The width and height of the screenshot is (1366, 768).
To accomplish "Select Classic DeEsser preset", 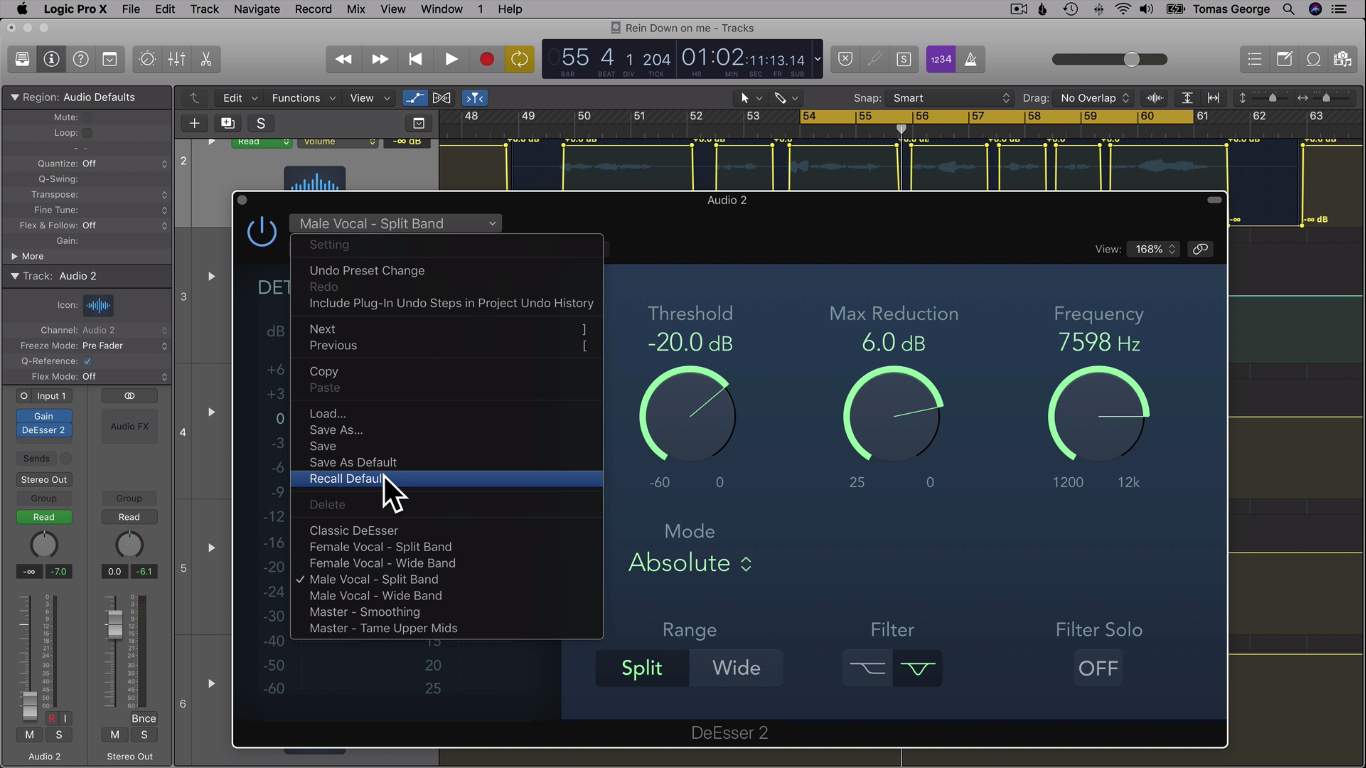I will [447, 531].
